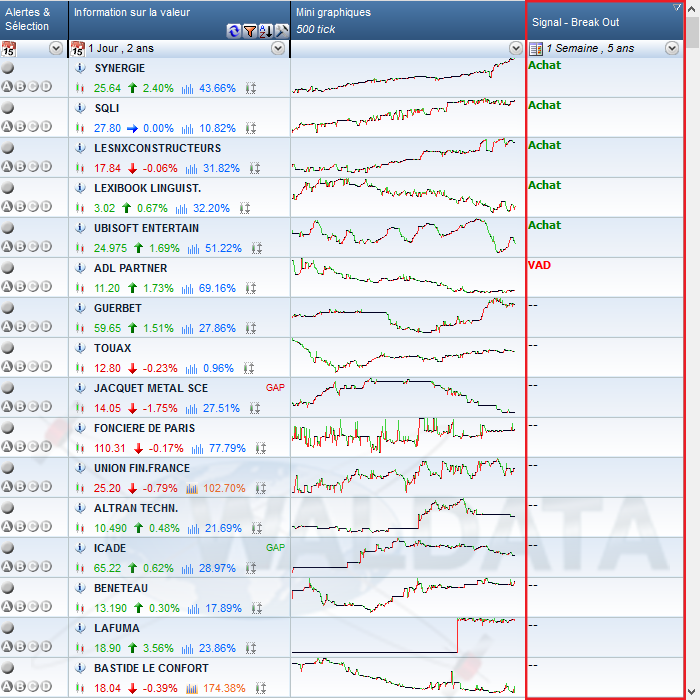Open the ADL PARTNER stock name
700x700 pixels.
pos(130,268)
